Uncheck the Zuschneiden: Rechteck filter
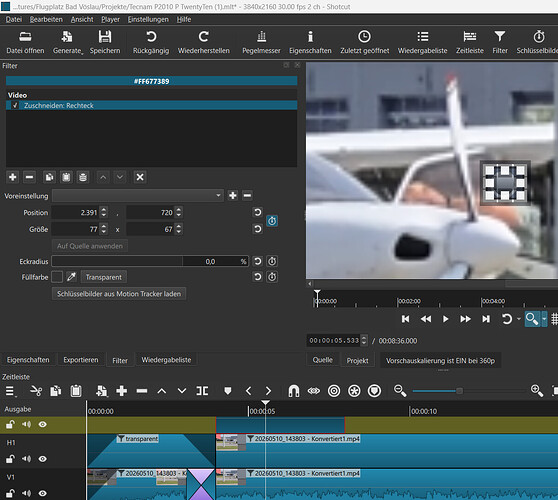Screen dimensions: 558x500 click(x=15, y=105)
